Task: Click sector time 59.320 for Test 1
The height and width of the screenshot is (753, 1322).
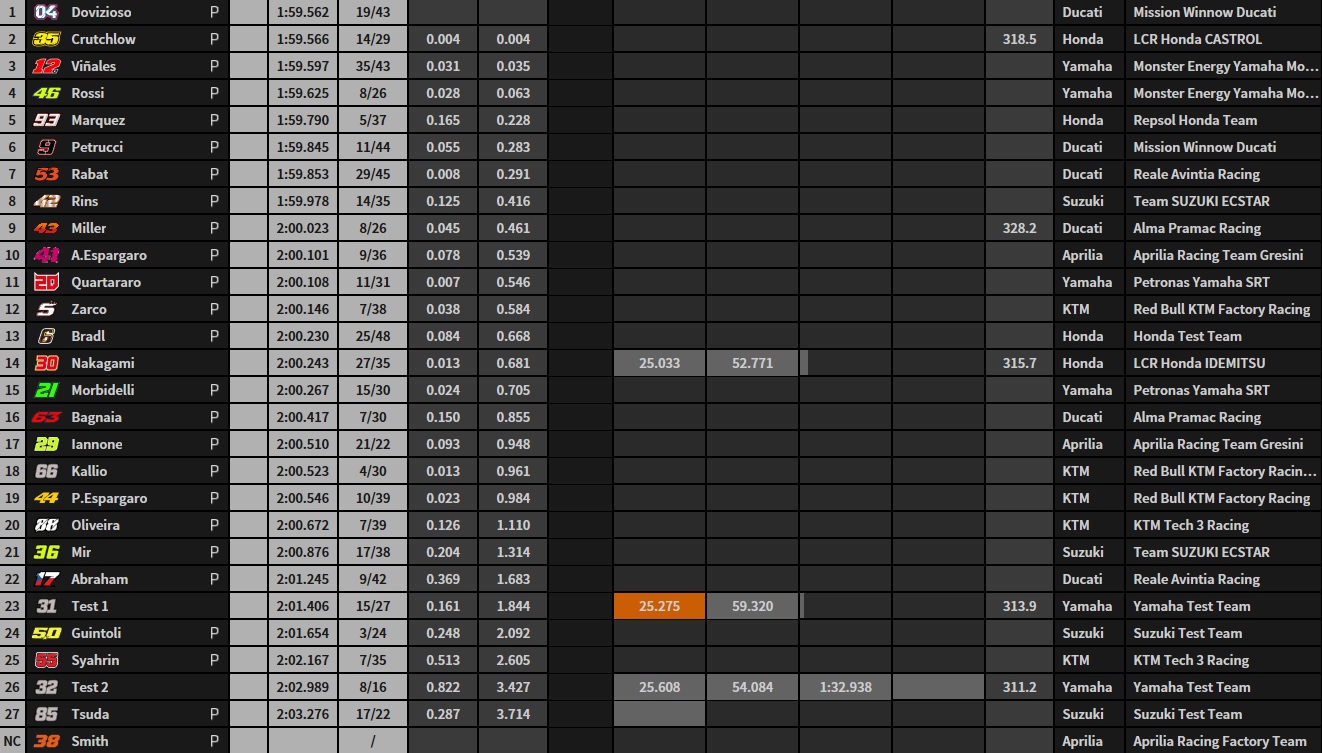Action: [752, 606]
